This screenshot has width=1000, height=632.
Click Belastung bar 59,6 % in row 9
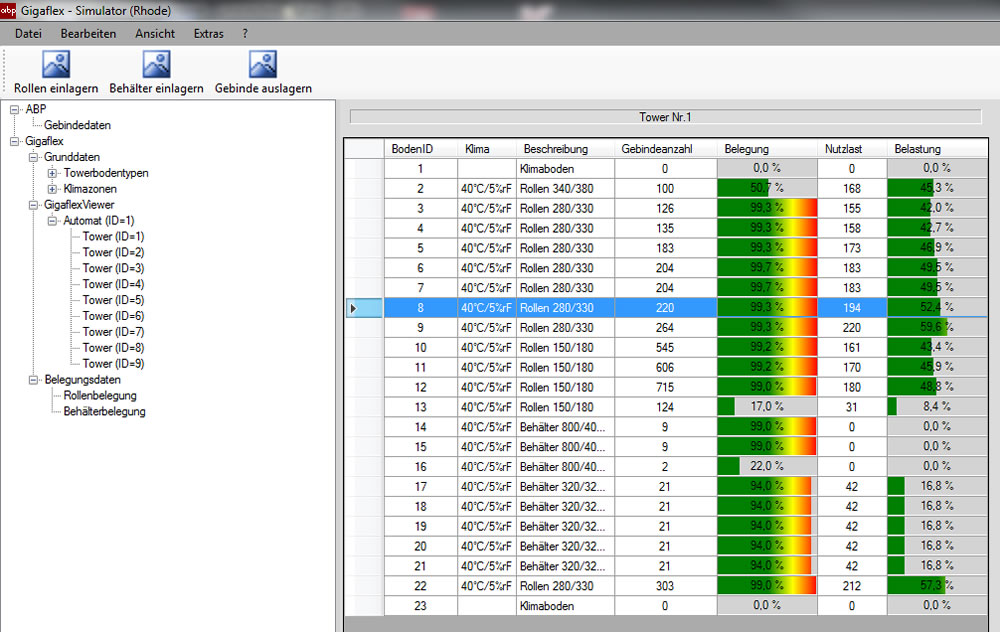[x=937, y=328]
